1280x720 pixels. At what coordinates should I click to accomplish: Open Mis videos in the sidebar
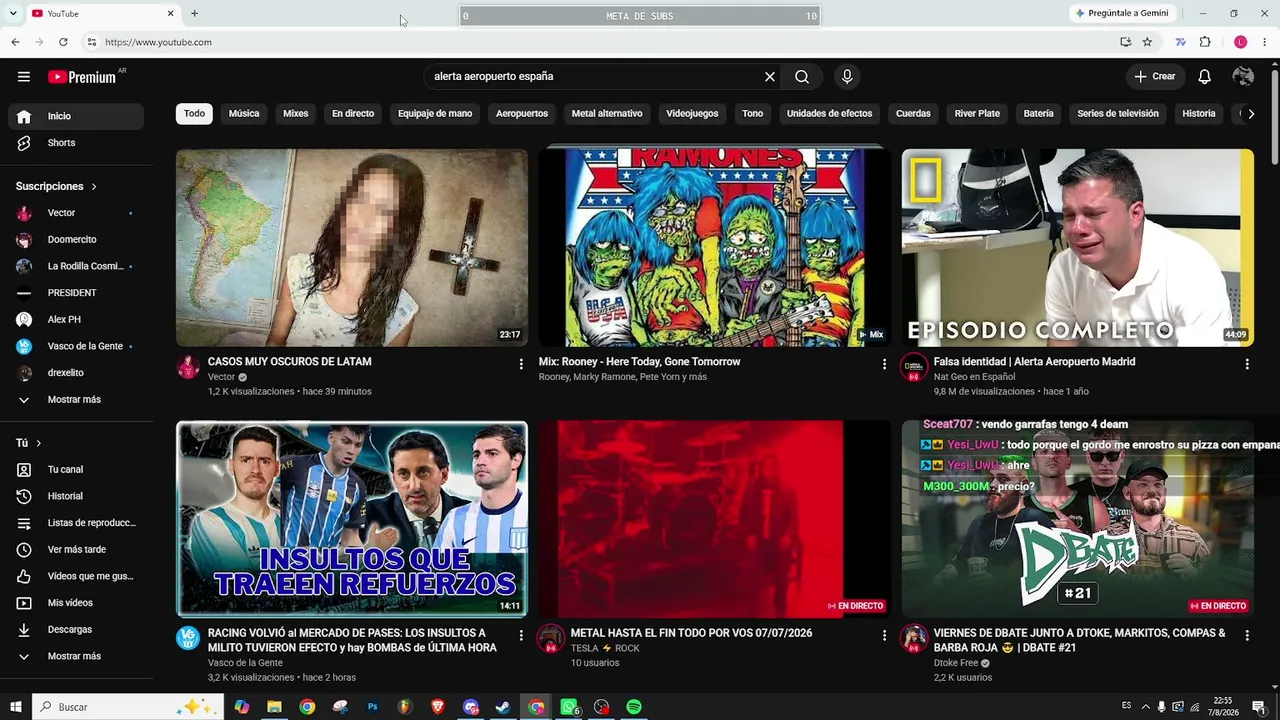(x=76, y=603)
